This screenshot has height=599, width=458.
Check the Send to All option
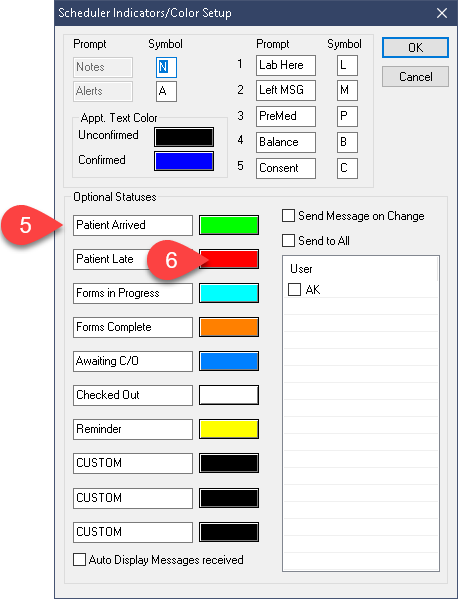click(288, 241)
